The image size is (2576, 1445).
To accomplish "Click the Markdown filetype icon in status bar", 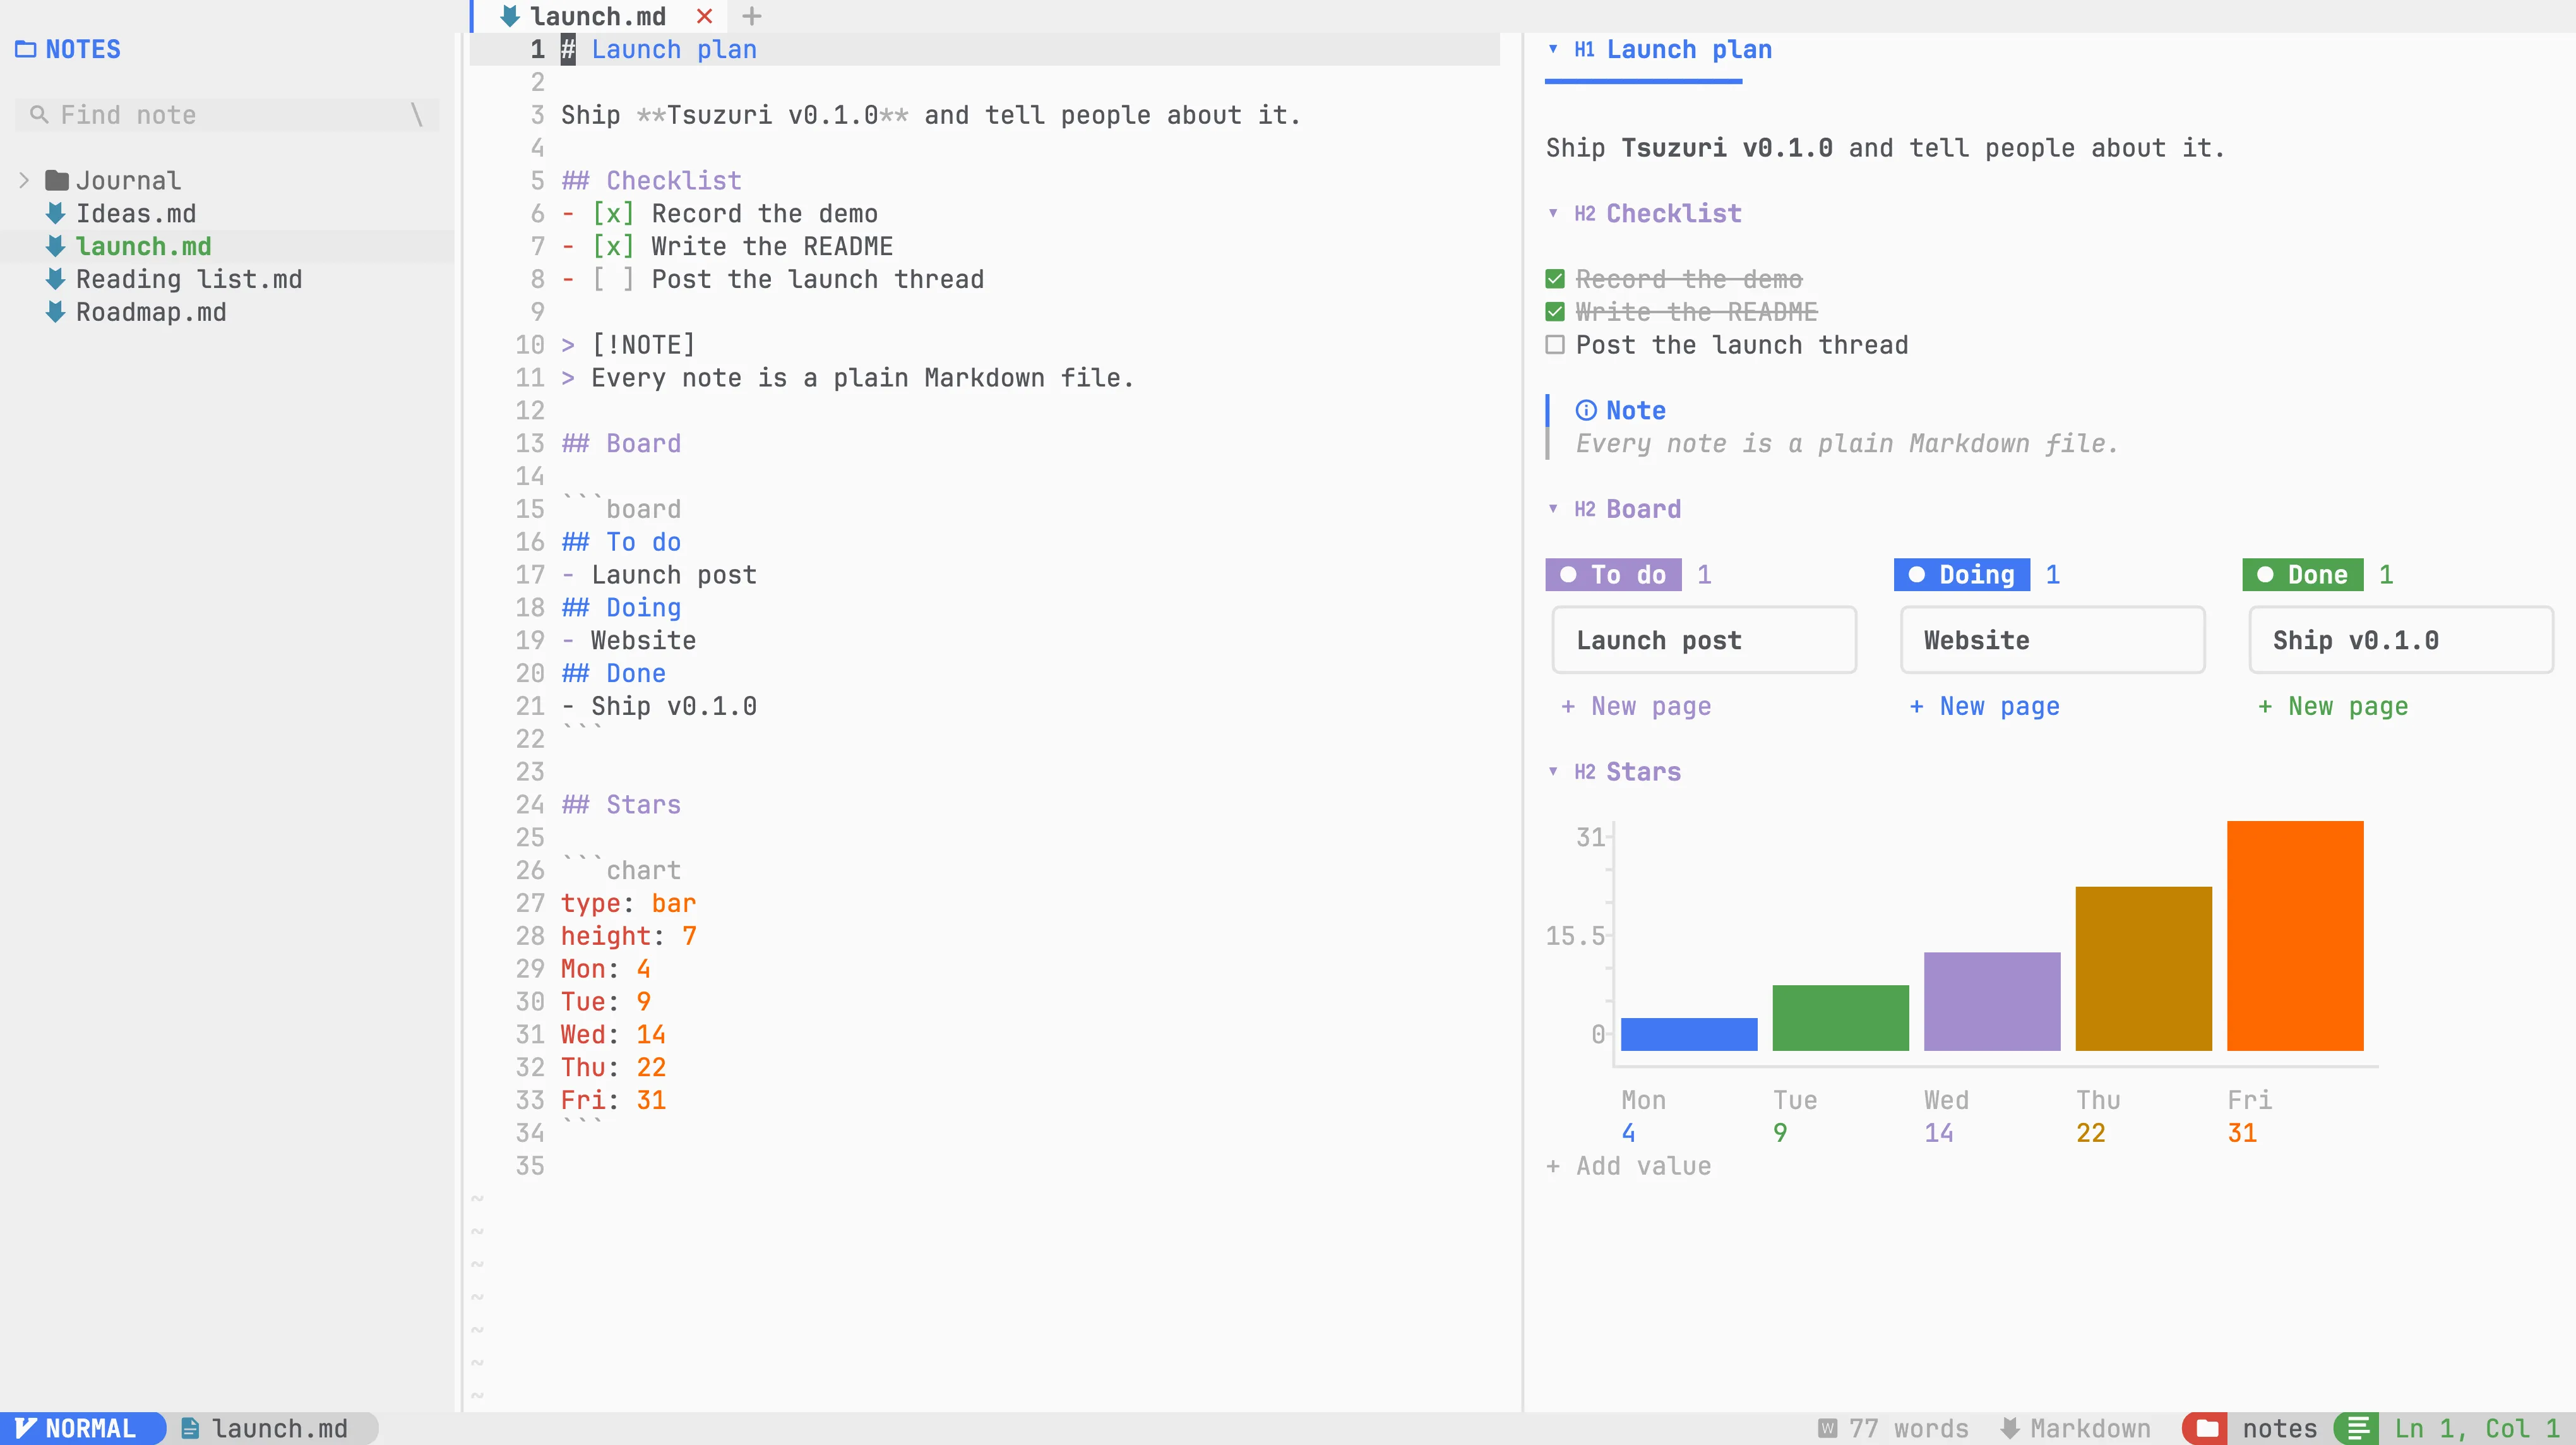I will (2010, 1428).
